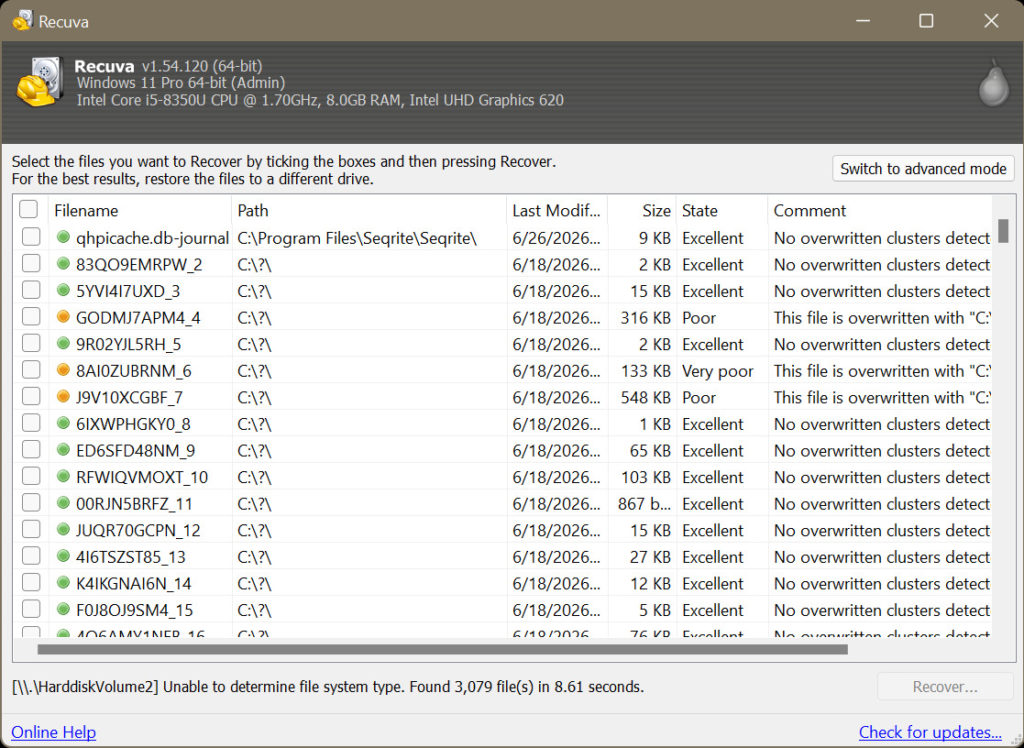Click the green status dot beside 6IXWPHGKY0_8
The width and height of the screenshot is (1024, 748).
(63, 423)
